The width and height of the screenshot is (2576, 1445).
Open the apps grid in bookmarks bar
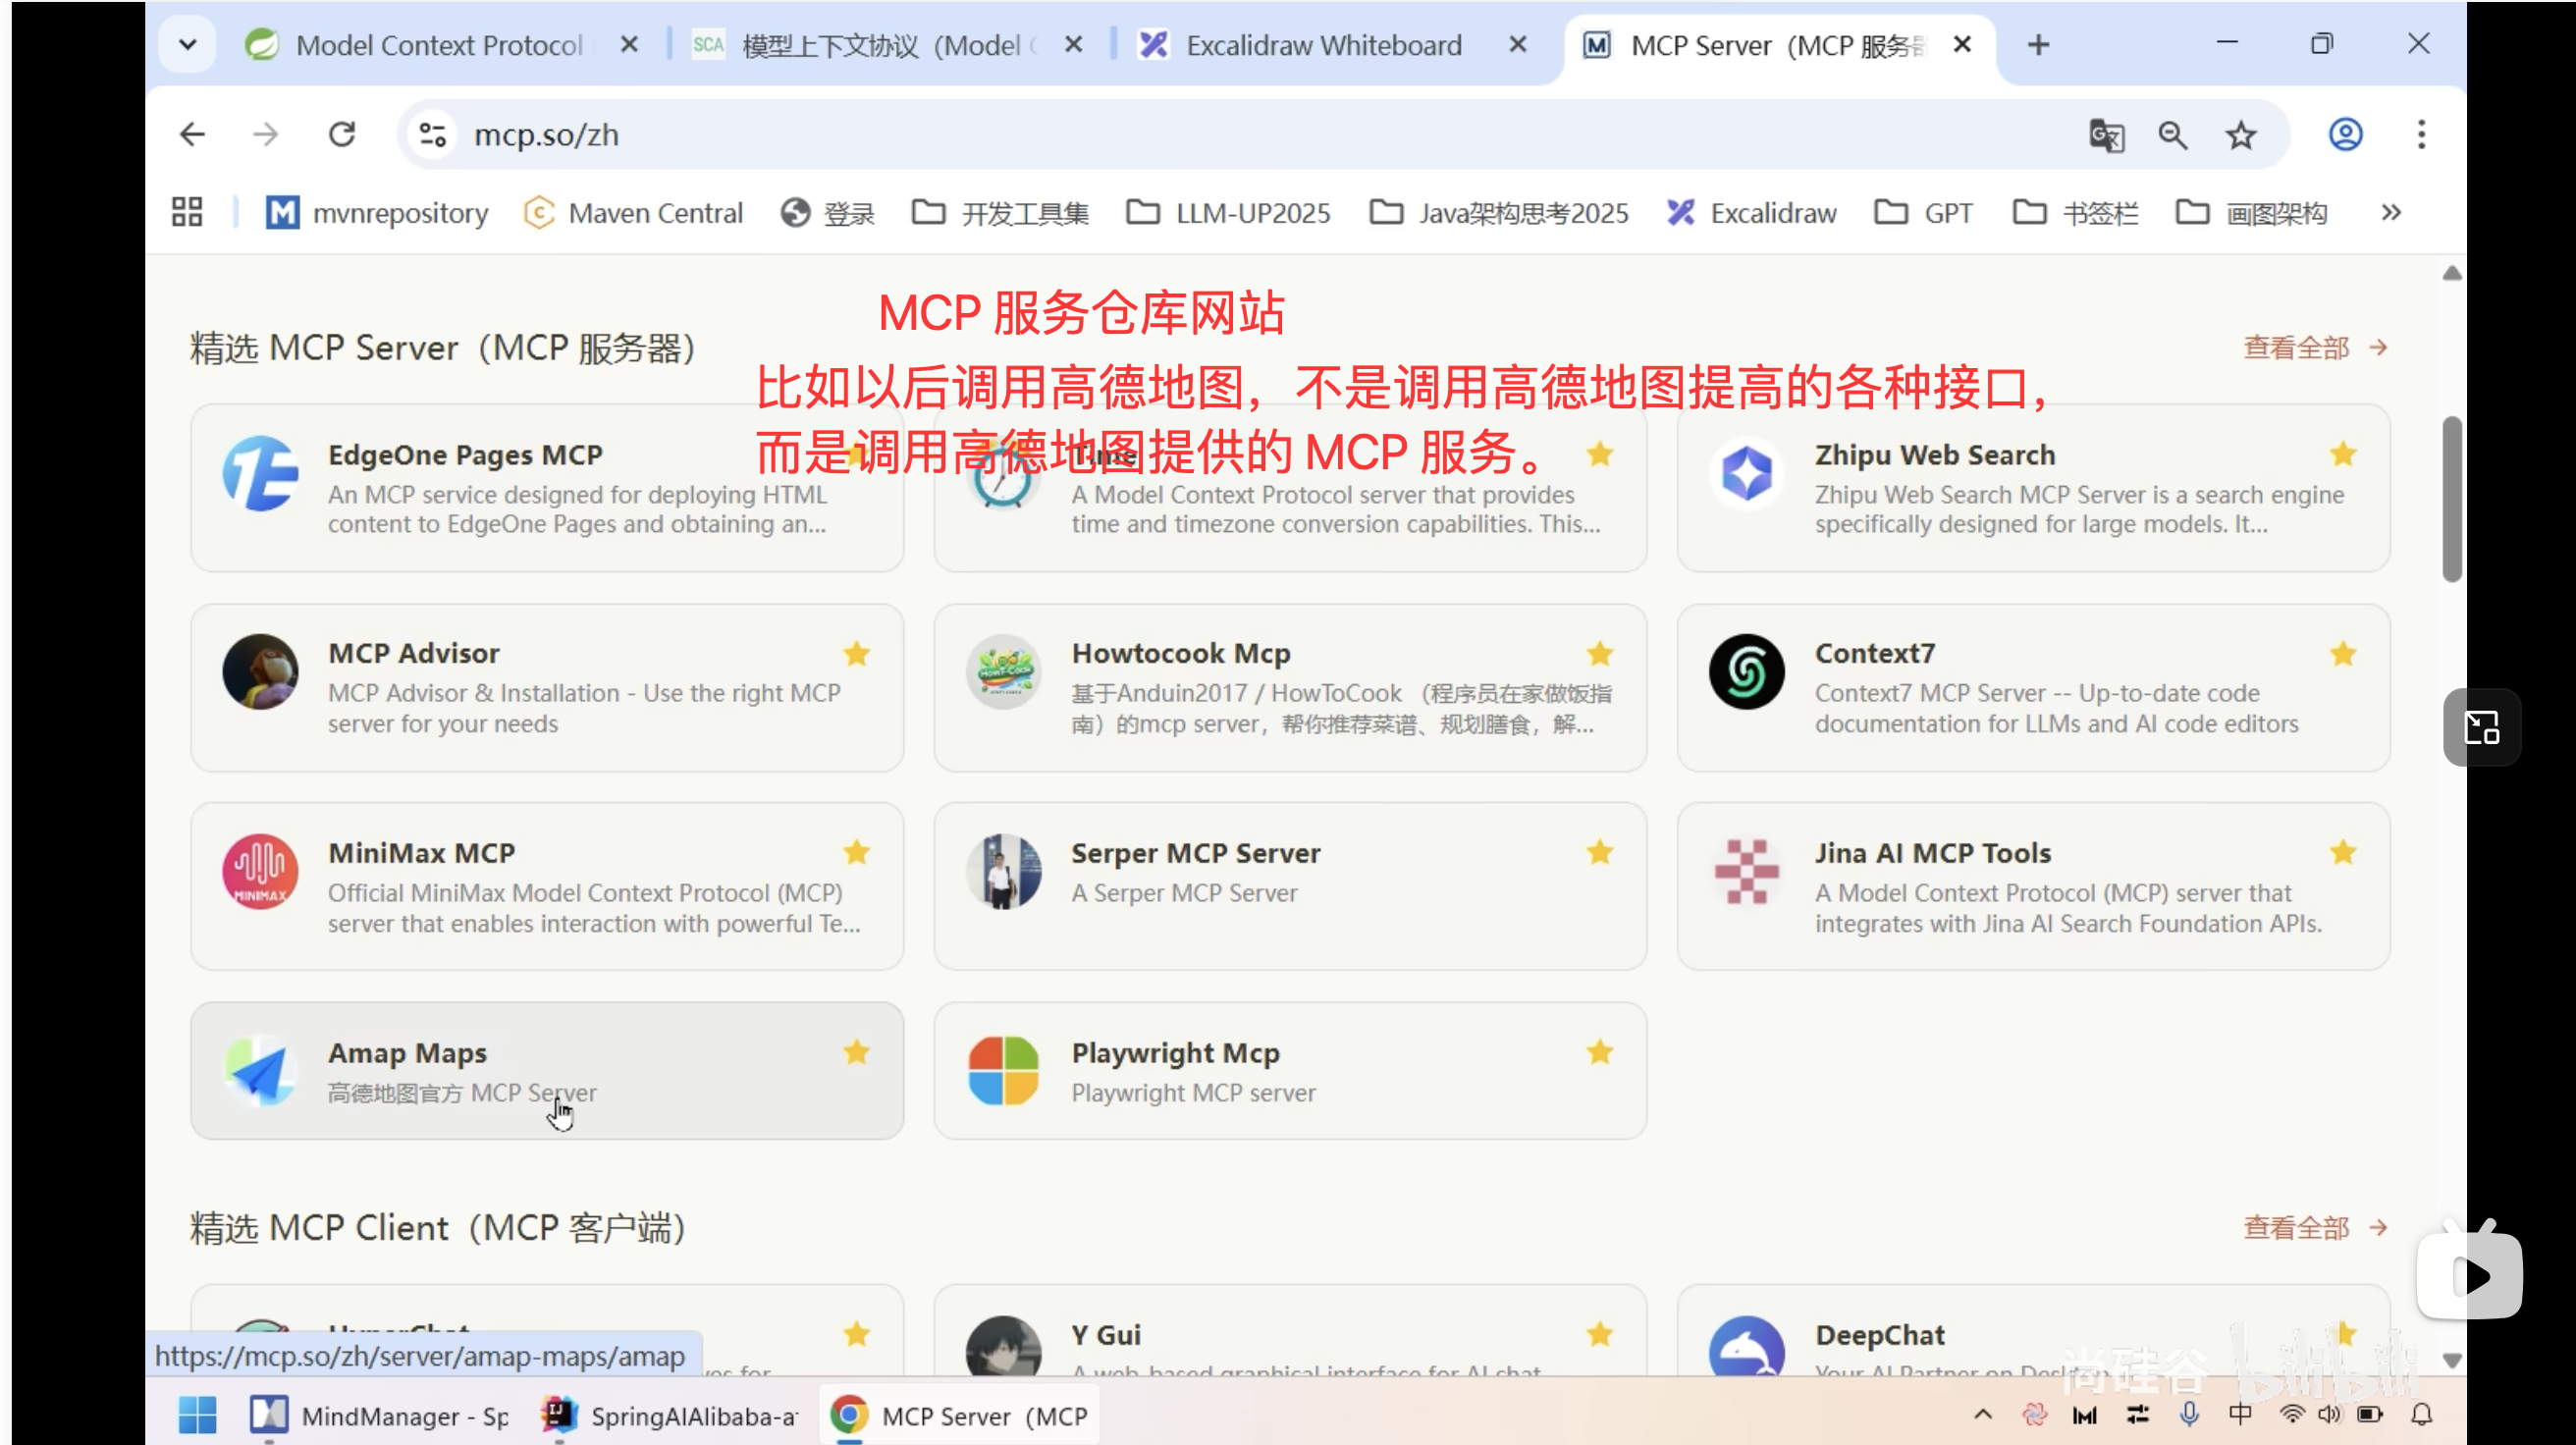pos(187,212)
